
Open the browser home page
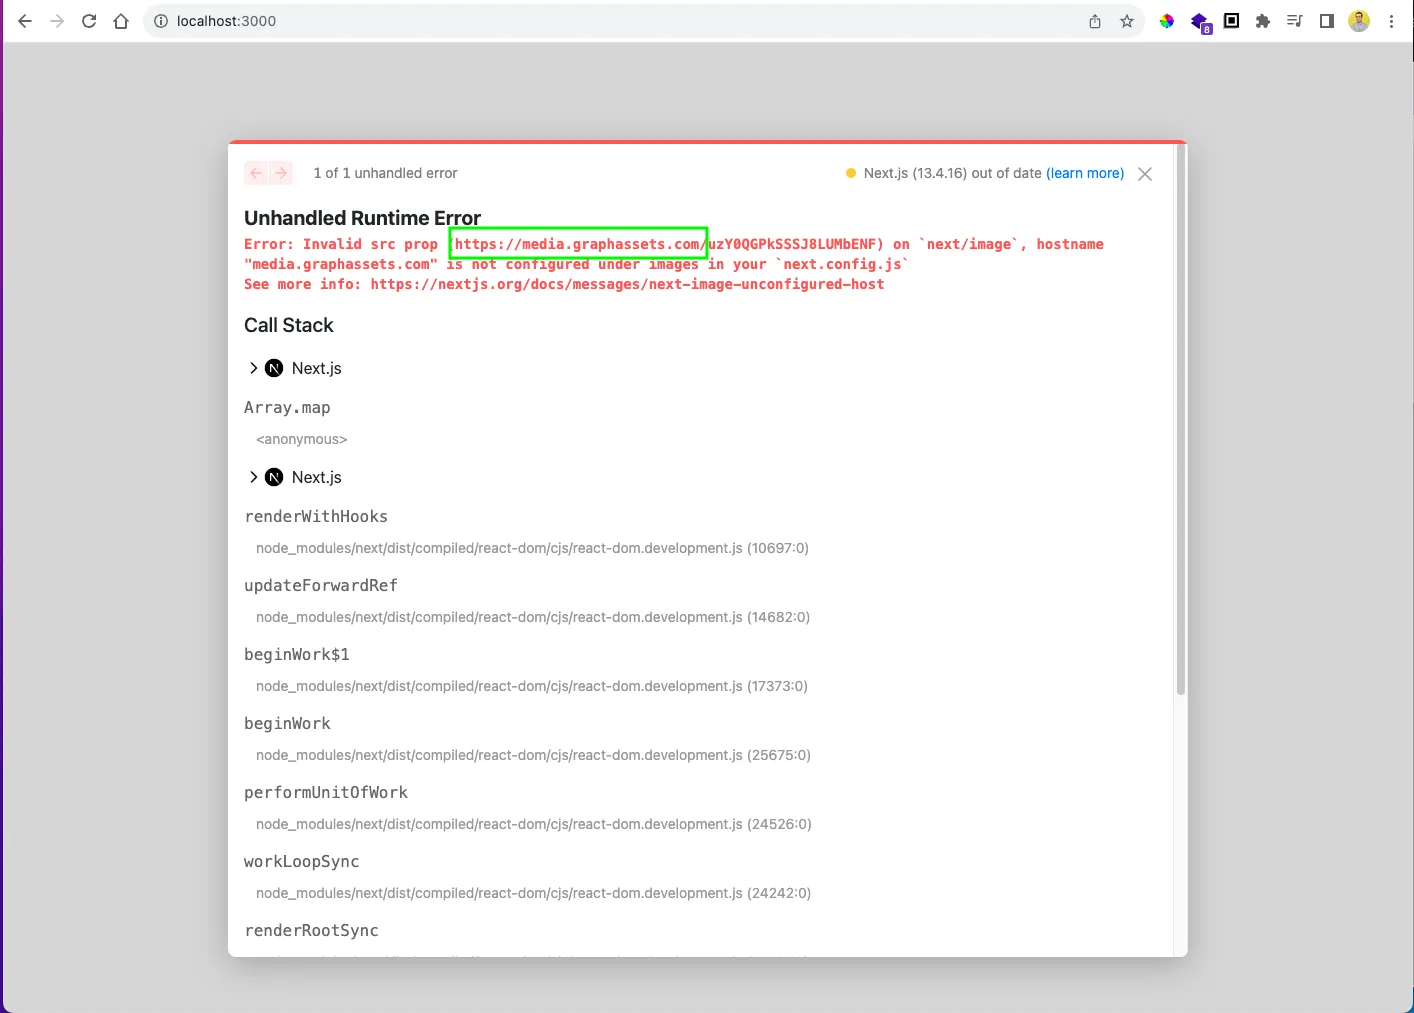point(121,21)
